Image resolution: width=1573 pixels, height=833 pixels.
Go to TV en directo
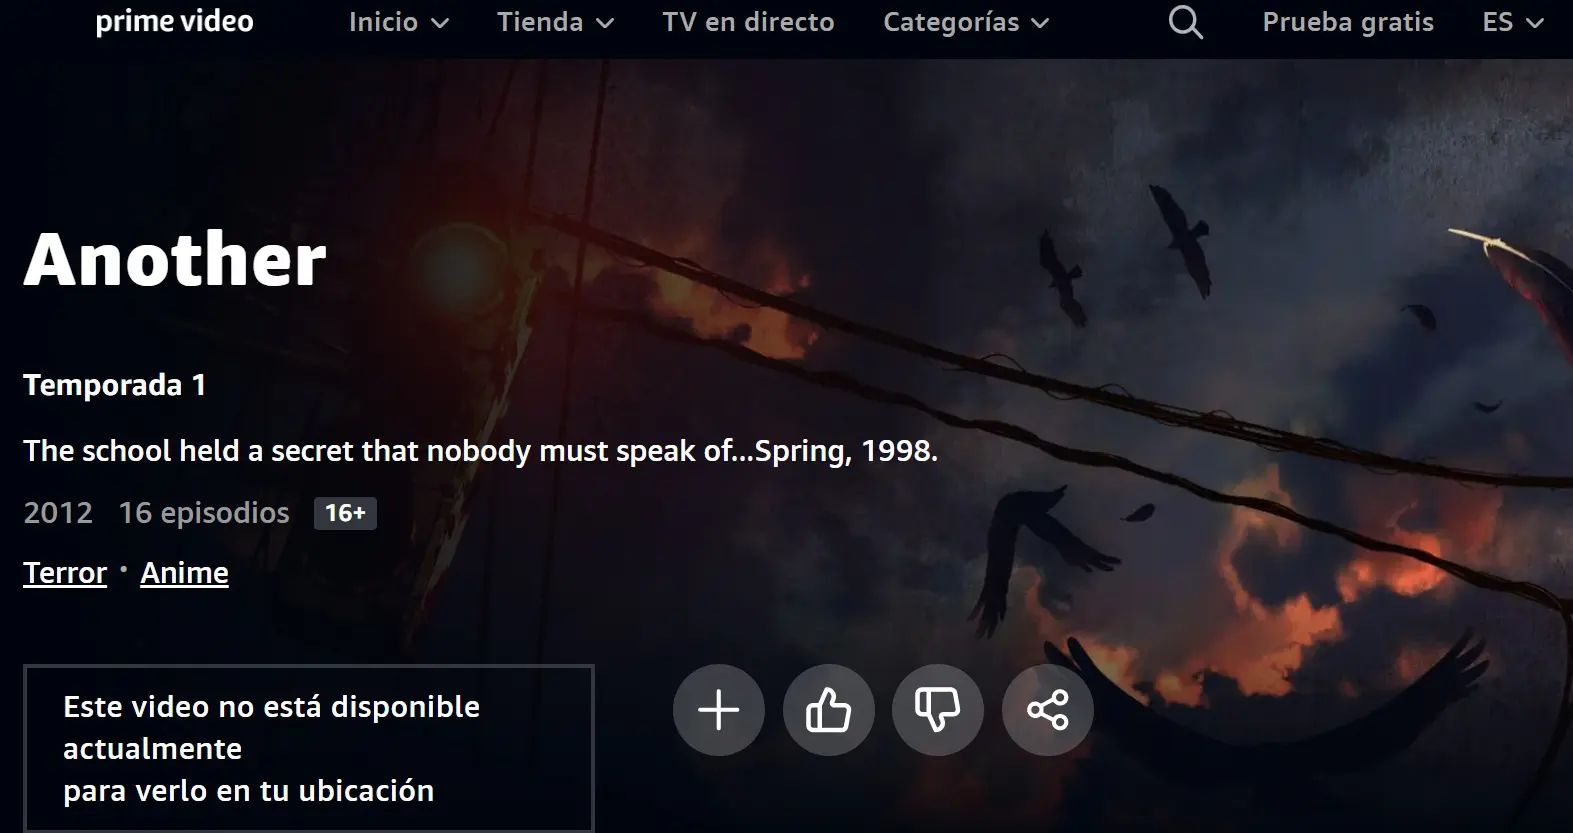click(x=748, y=22)
